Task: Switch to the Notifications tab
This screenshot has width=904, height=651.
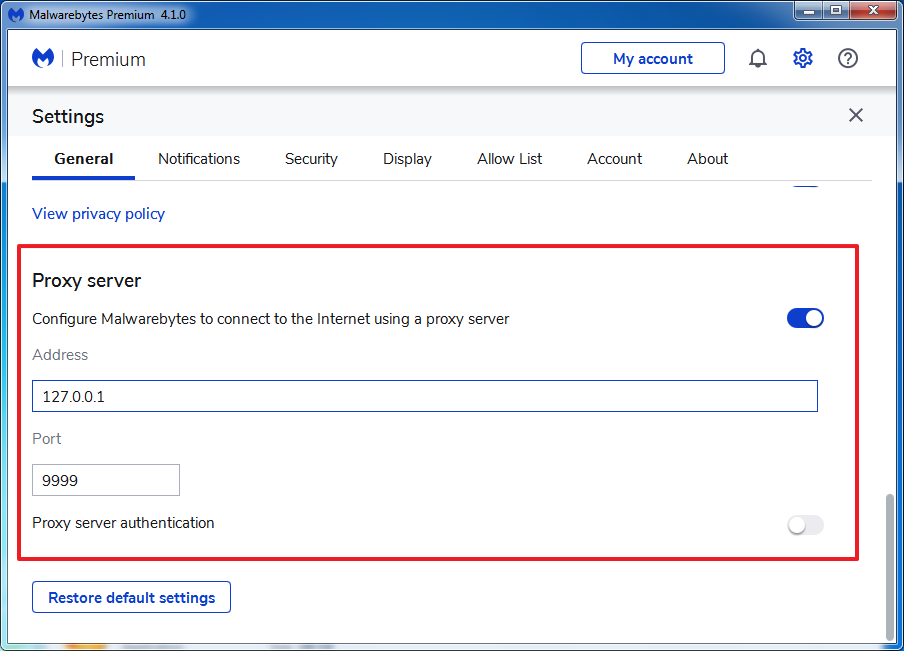Action: point(199,159)
